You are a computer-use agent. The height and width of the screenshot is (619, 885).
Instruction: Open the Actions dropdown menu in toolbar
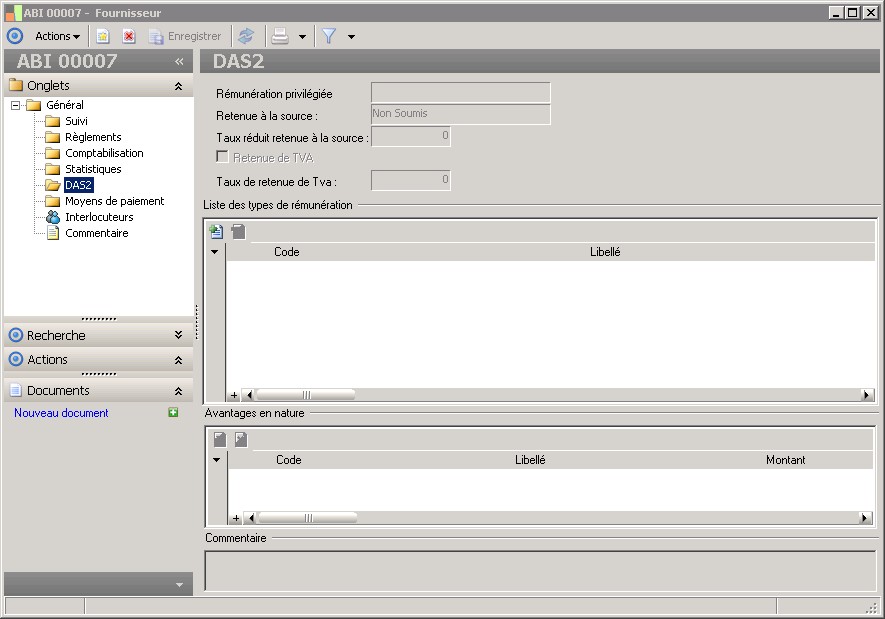58,36
